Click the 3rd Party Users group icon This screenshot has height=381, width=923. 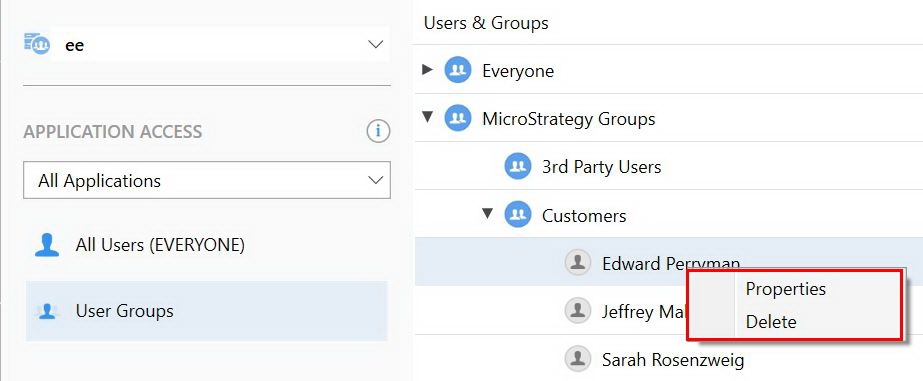tap(518, 167)
